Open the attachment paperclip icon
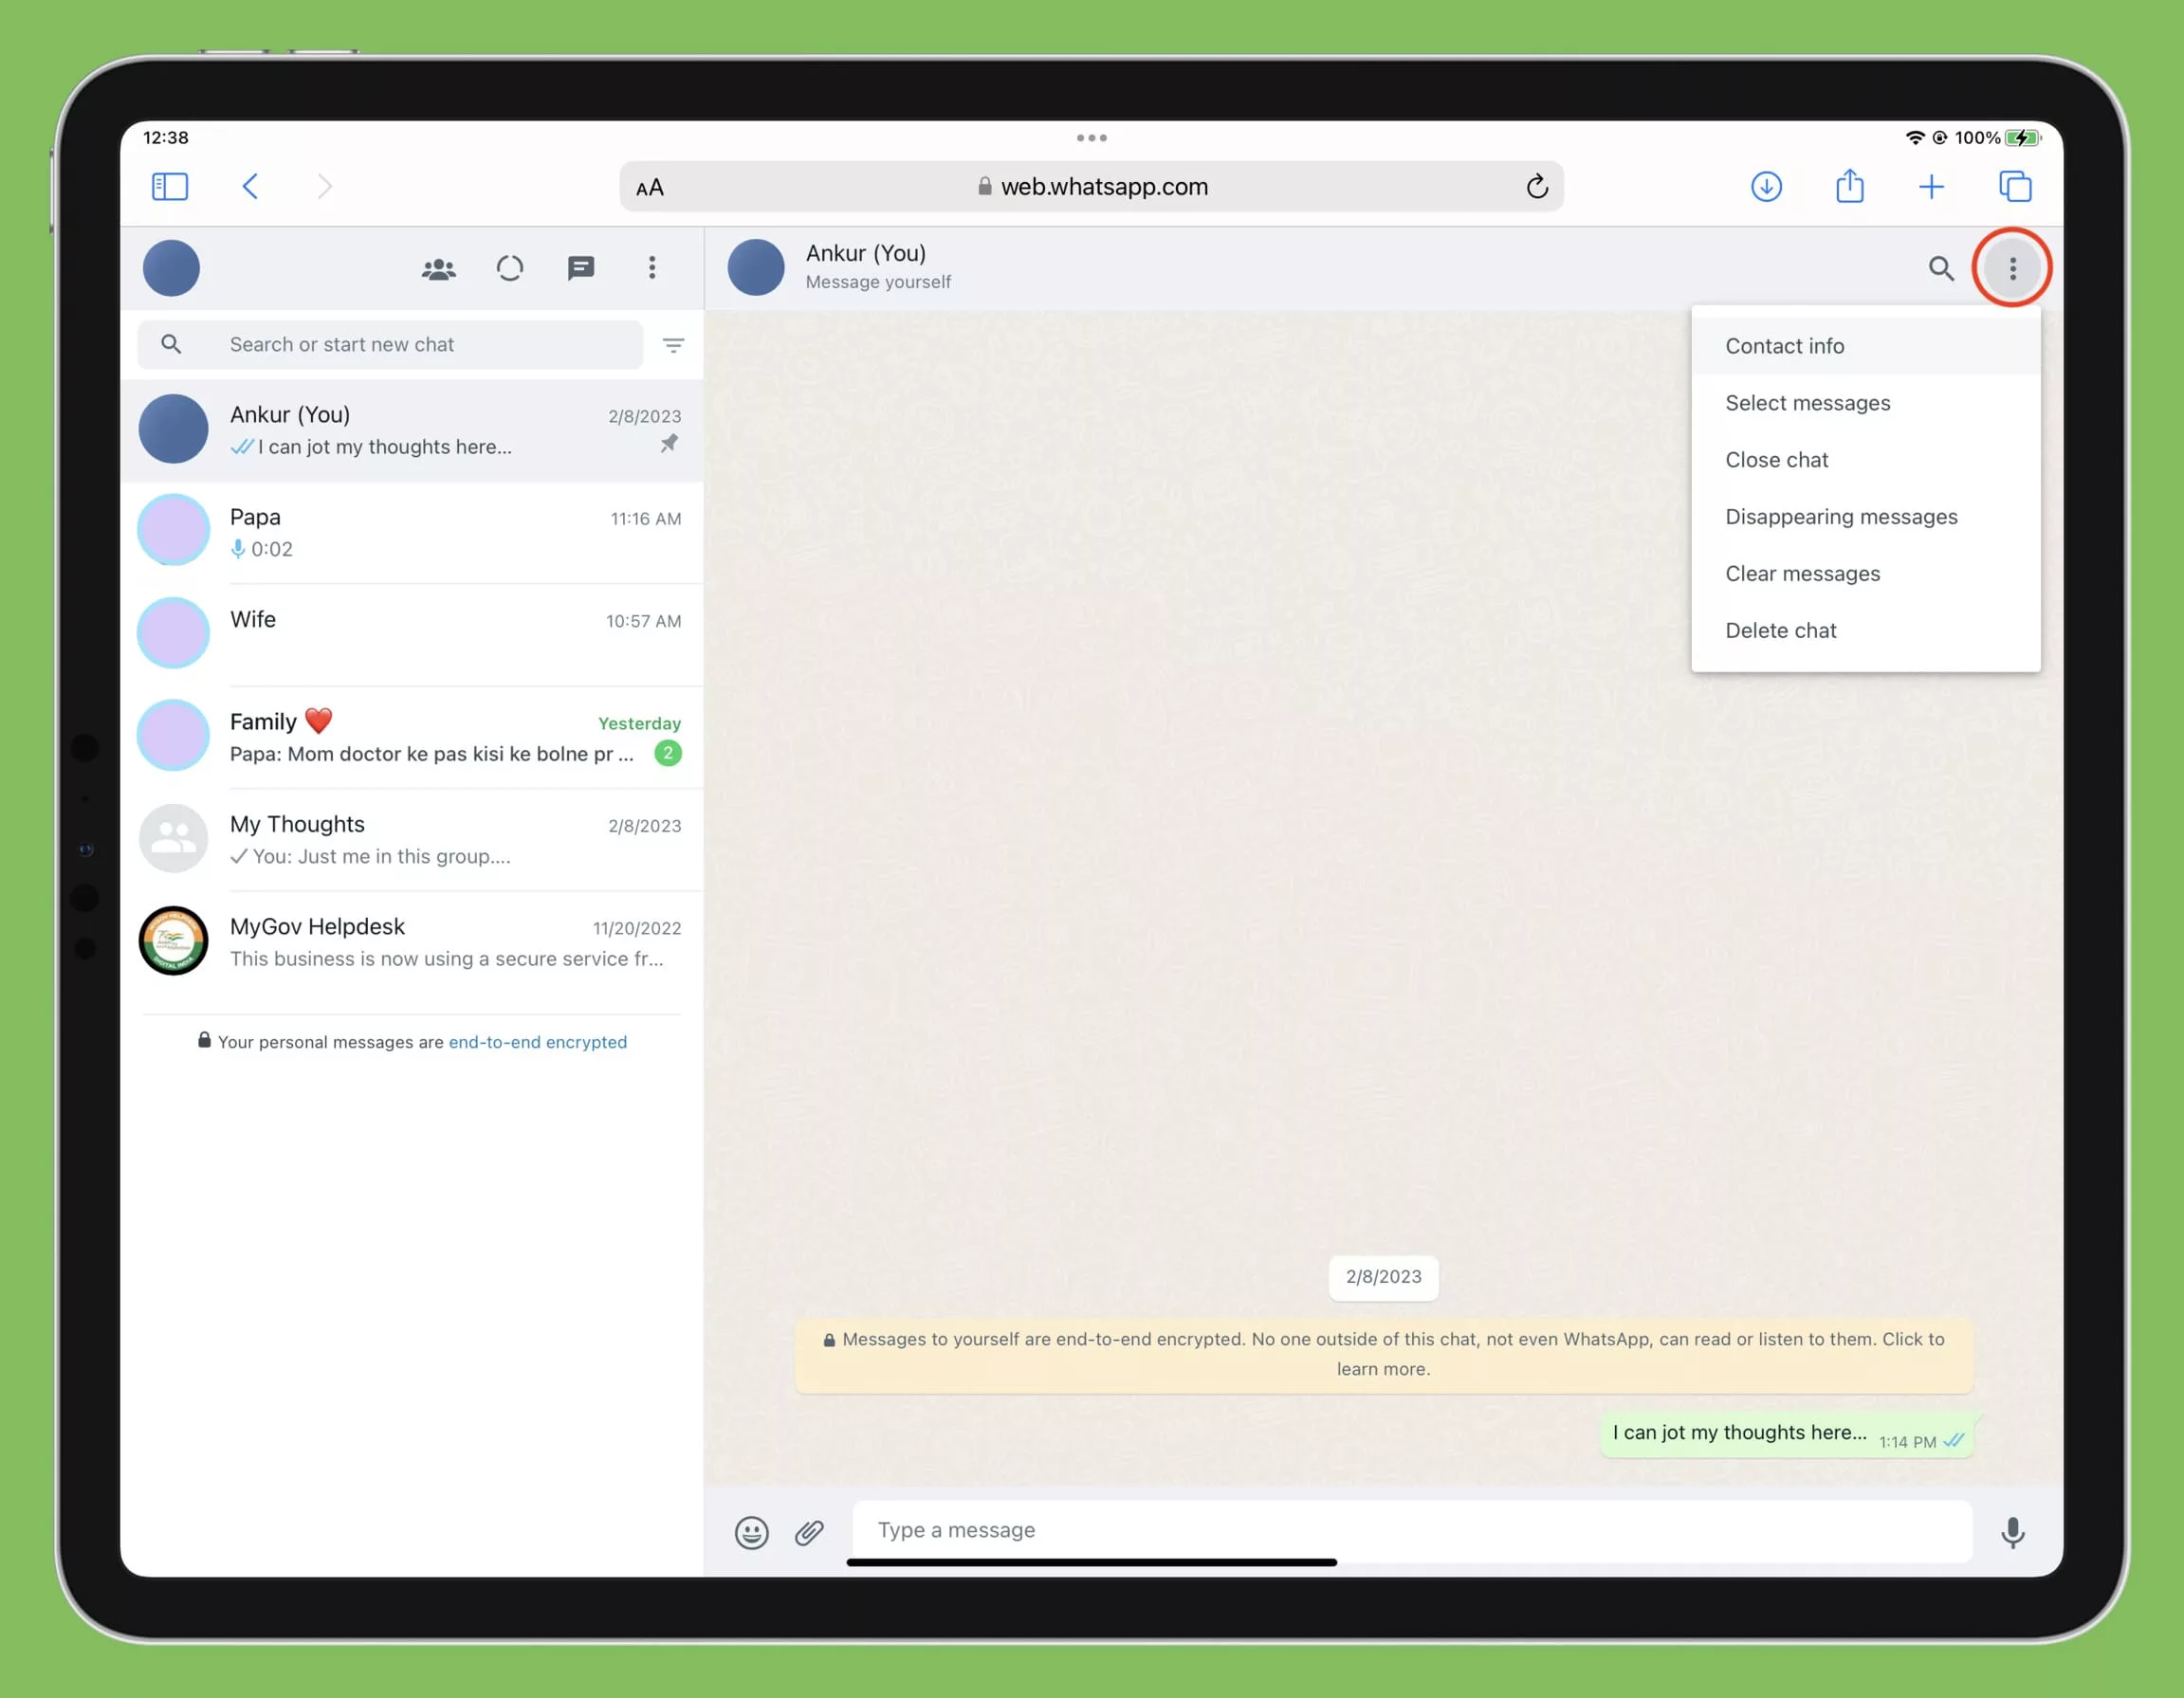Image resolution: width=2184 pixels, height=1698 pixels. pos(809,1532)
